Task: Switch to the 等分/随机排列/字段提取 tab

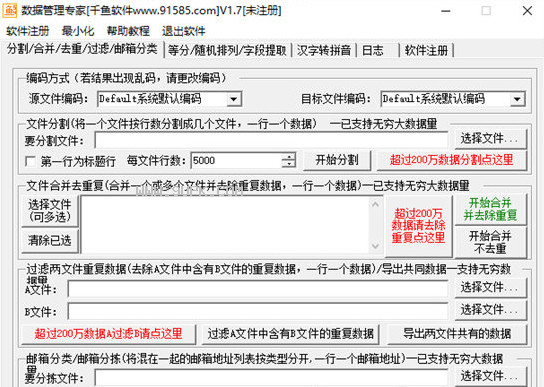Action: click(227, 51)
